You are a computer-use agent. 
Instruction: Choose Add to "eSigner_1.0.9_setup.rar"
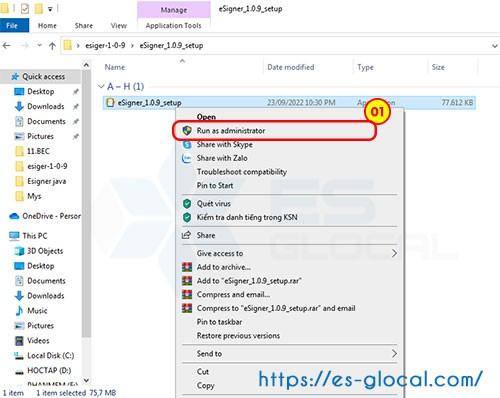249,281
